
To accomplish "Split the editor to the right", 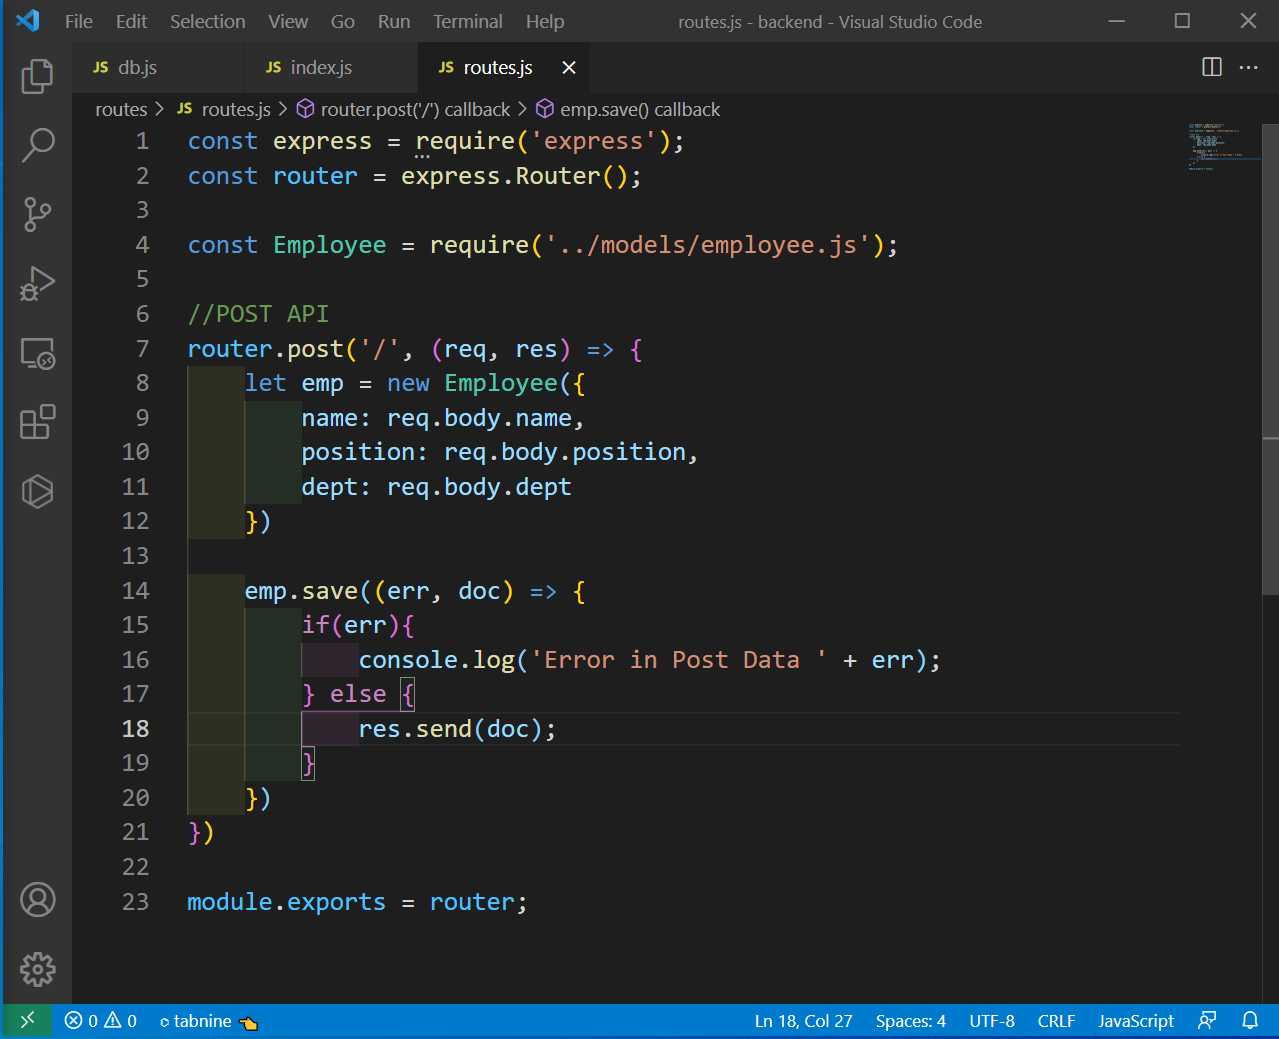I will click(1211, 67).
